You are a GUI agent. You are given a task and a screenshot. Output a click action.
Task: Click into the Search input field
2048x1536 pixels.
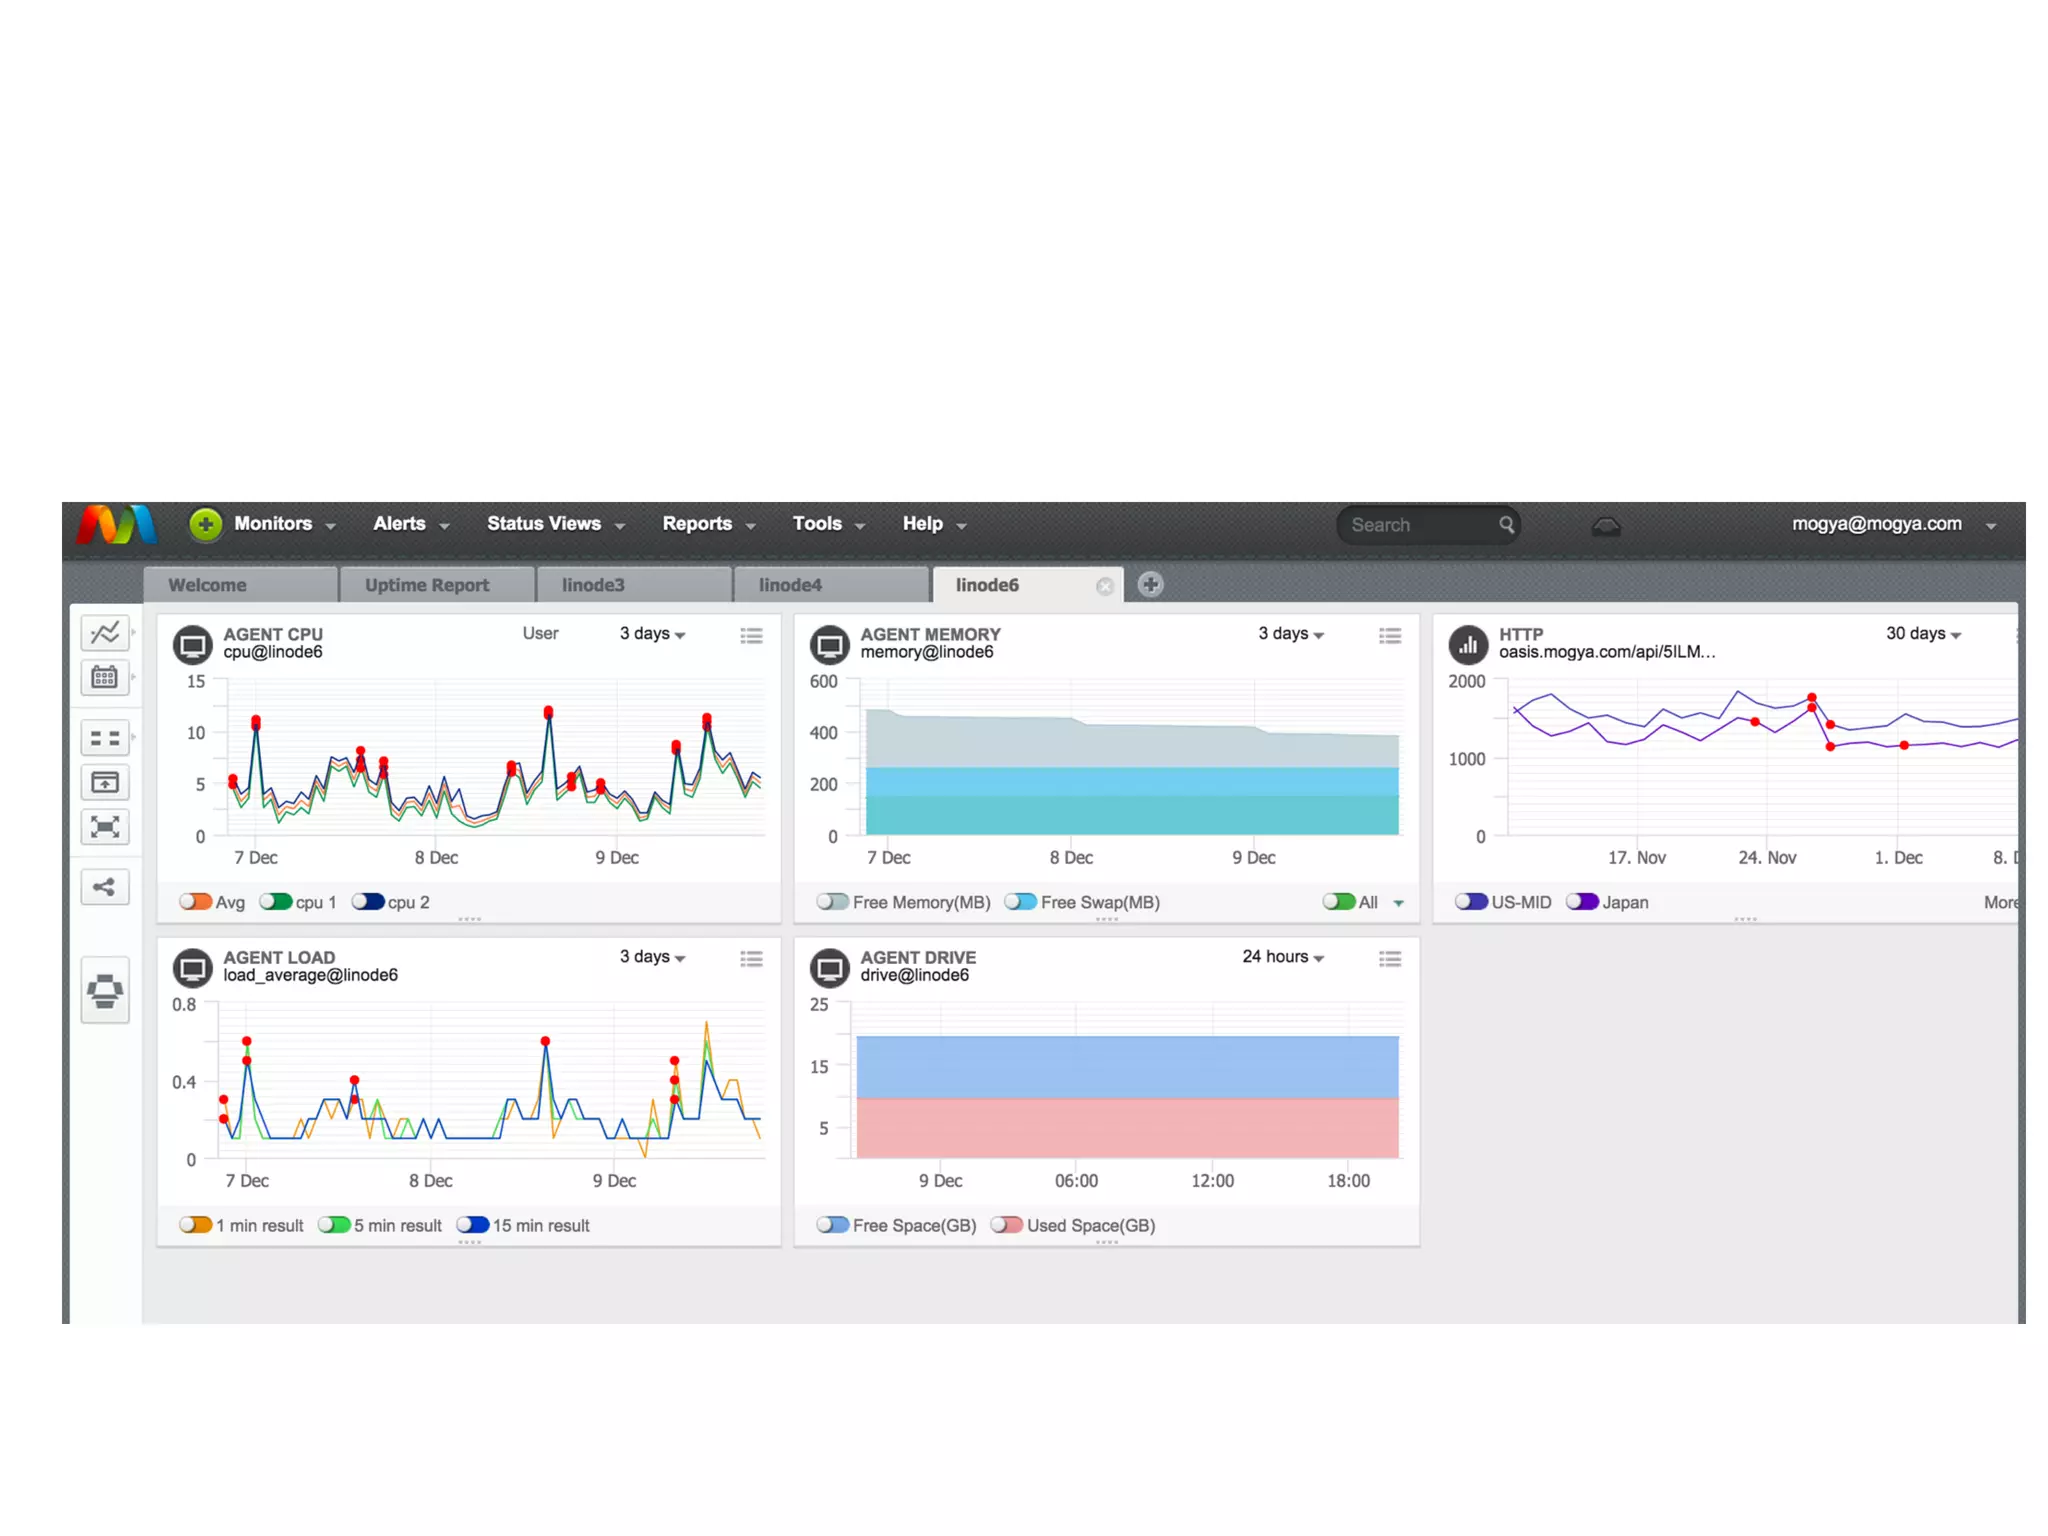coord(1420,525)
